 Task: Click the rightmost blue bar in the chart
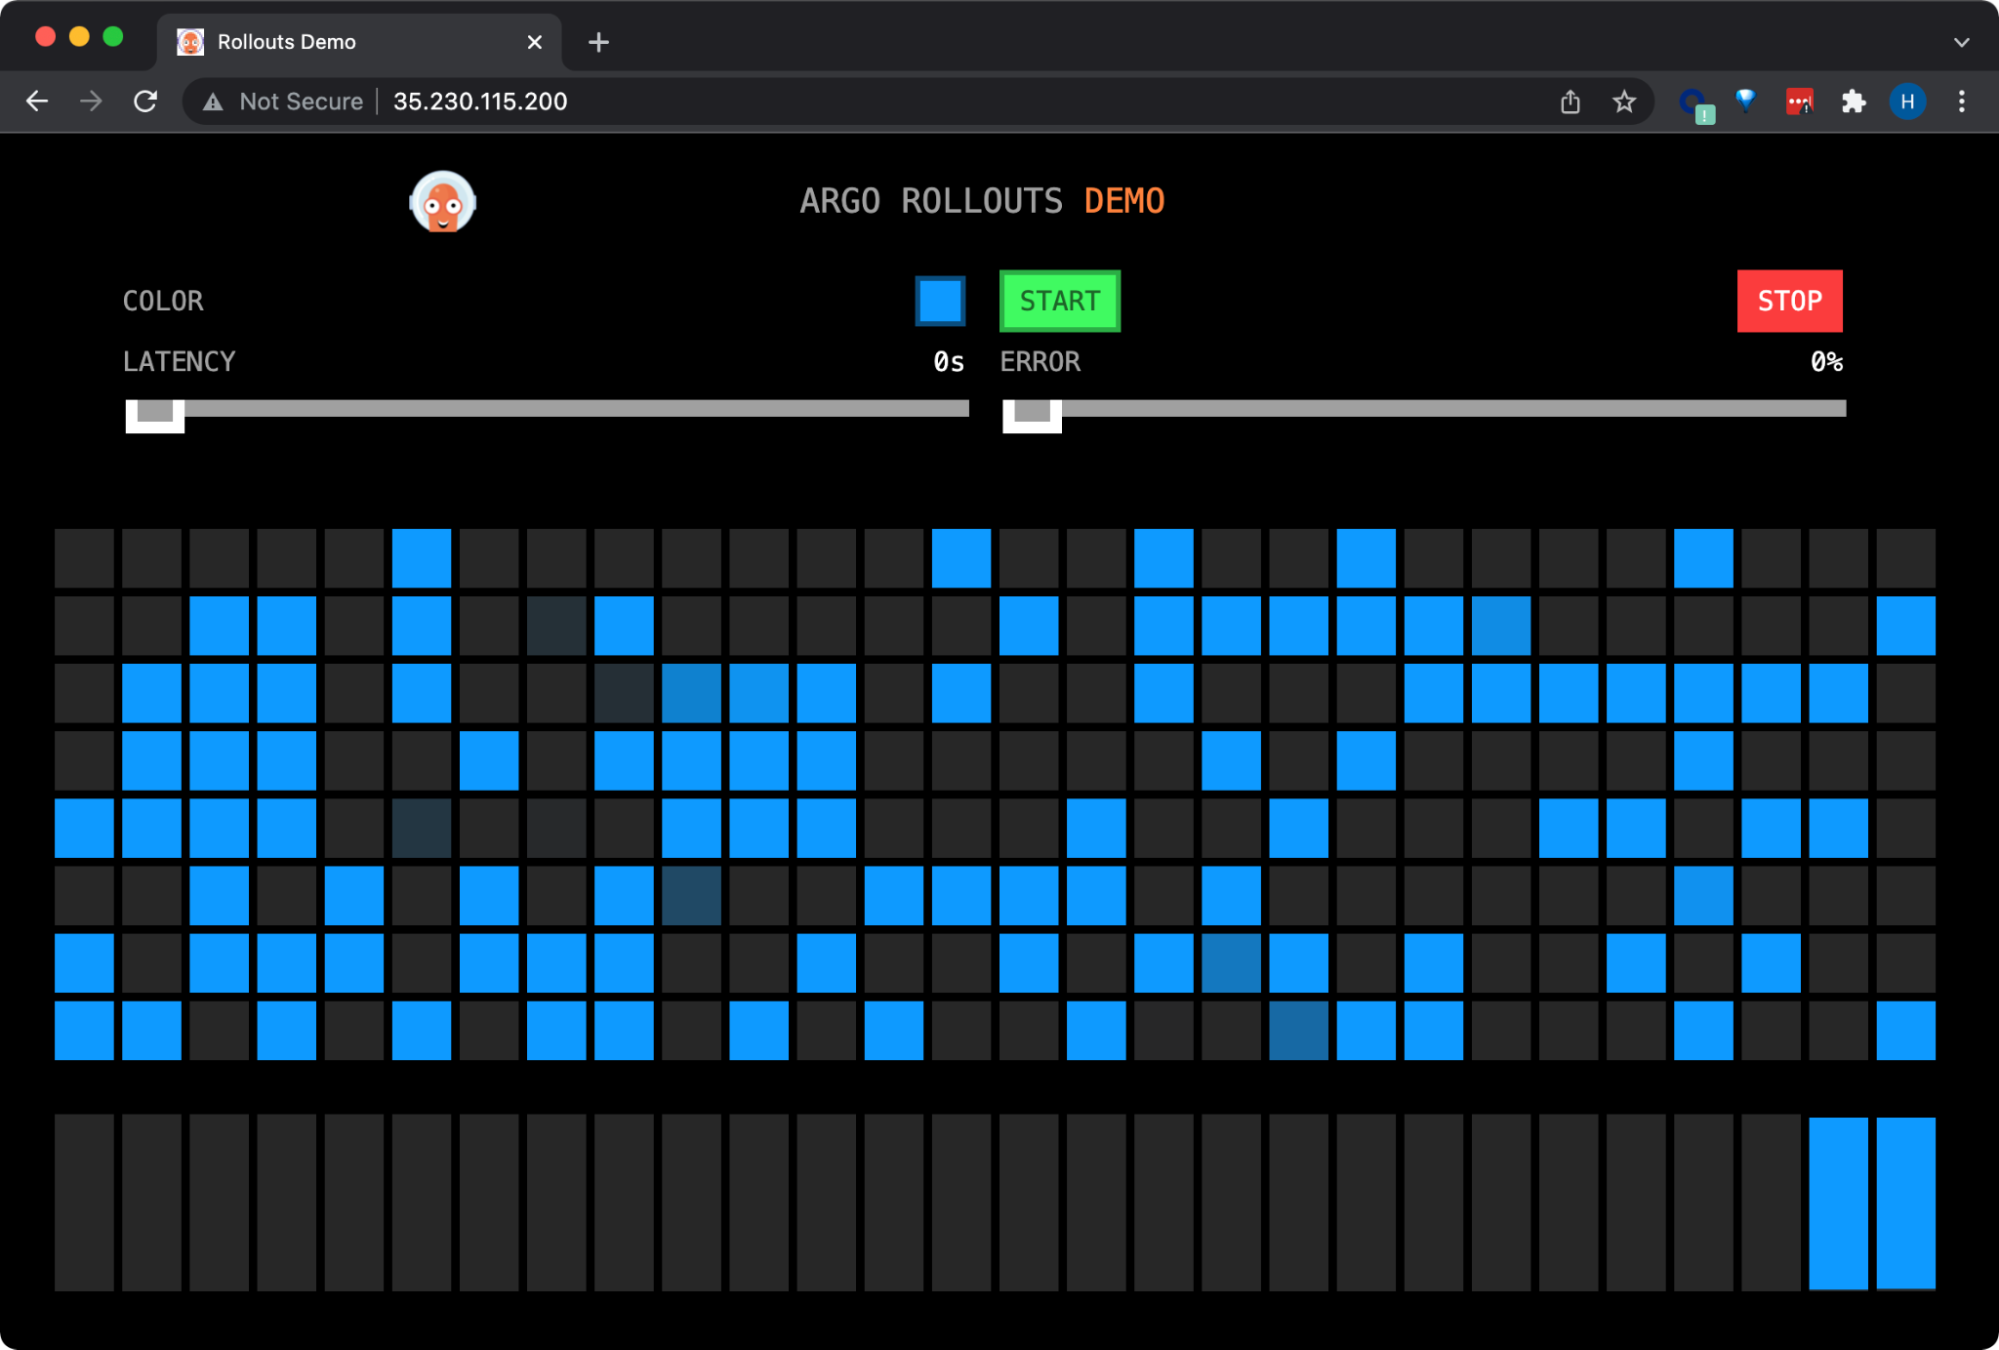tap(1906, 1203)
